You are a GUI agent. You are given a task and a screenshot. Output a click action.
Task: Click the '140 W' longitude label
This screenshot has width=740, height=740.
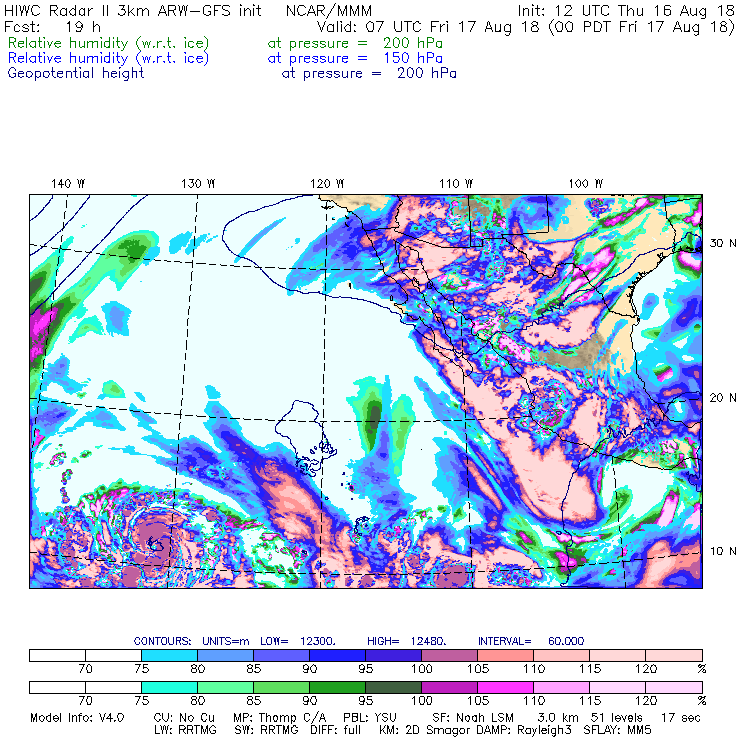(68, 184)
